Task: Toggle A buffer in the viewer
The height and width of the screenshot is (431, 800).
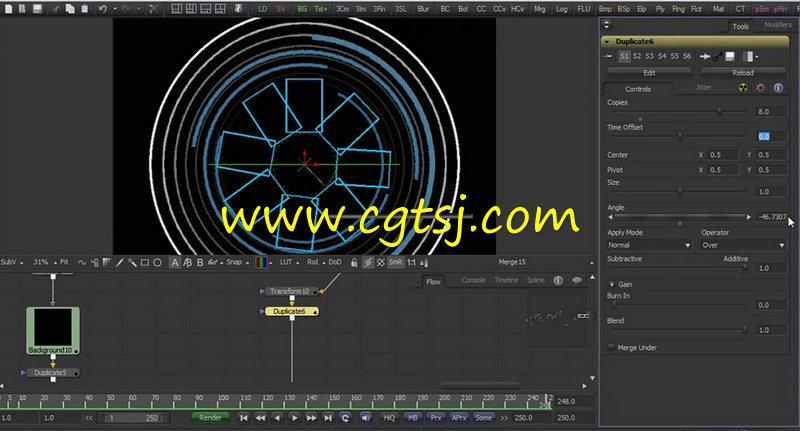Action: point(174,262)
